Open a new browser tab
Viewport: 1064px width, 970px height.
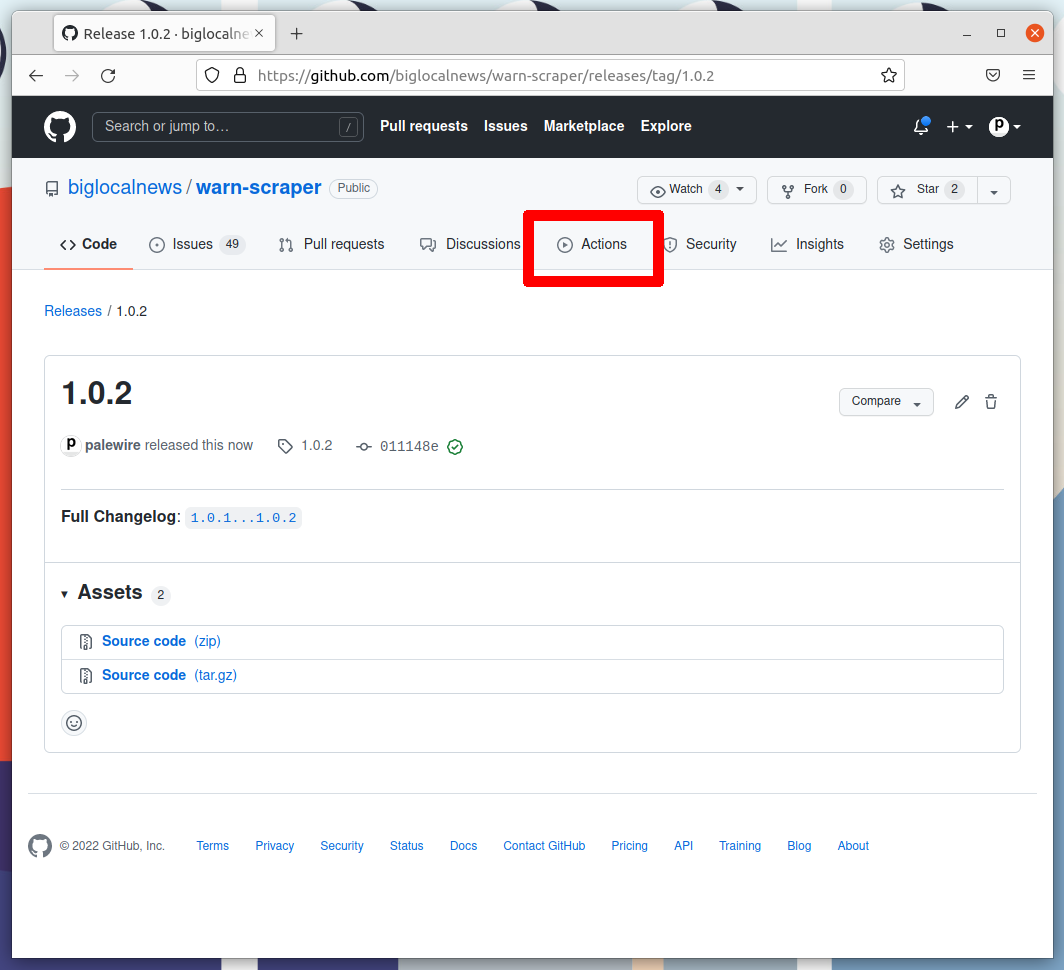297,33
